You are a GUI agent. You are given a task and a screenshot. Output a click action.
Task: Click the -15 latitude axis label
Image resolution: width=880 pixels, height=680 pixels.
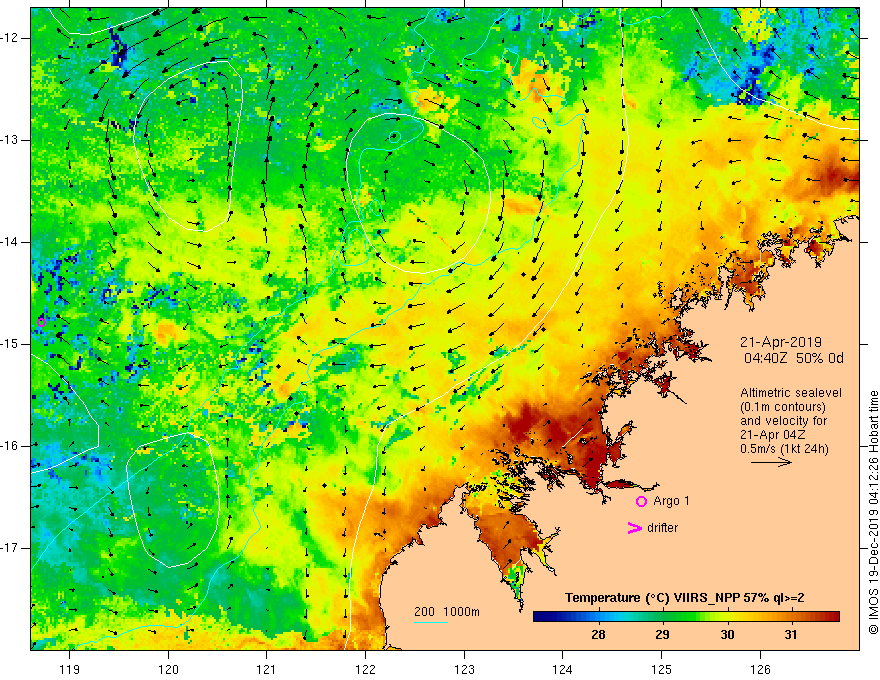(x=10, y=344)
